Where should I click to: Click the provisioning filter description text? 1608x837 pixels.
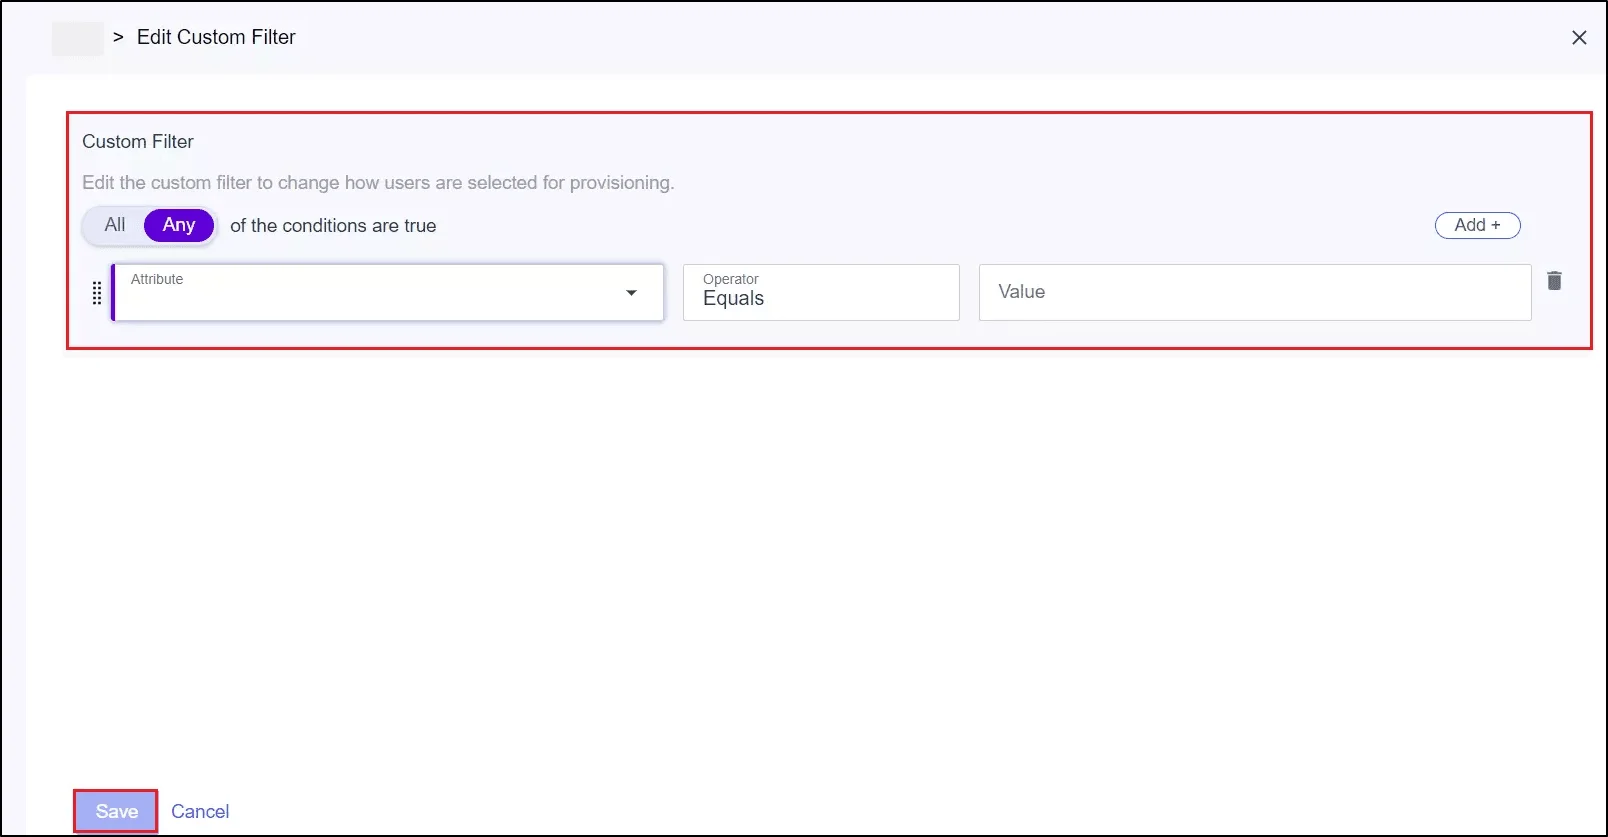(x=378, y=182)
